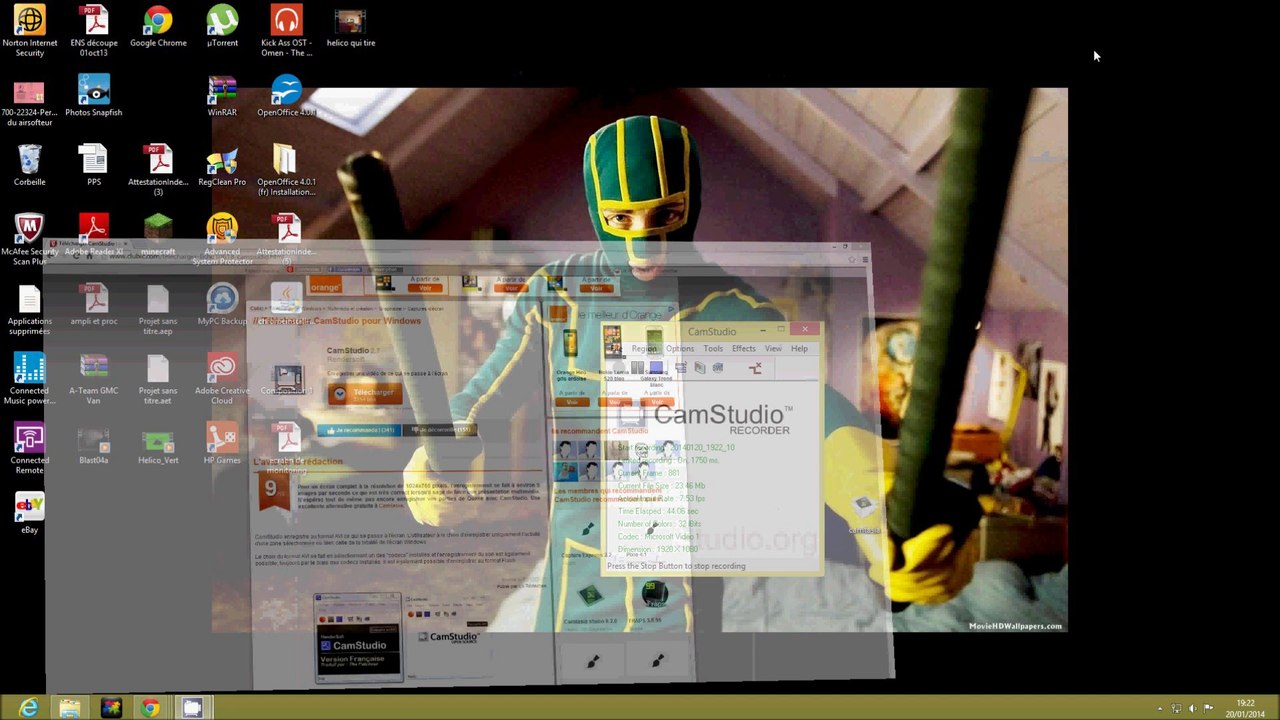Screen dimensions: 1280x720
Task: Open the Help menu in CamStudio
Action: point(799,349)
